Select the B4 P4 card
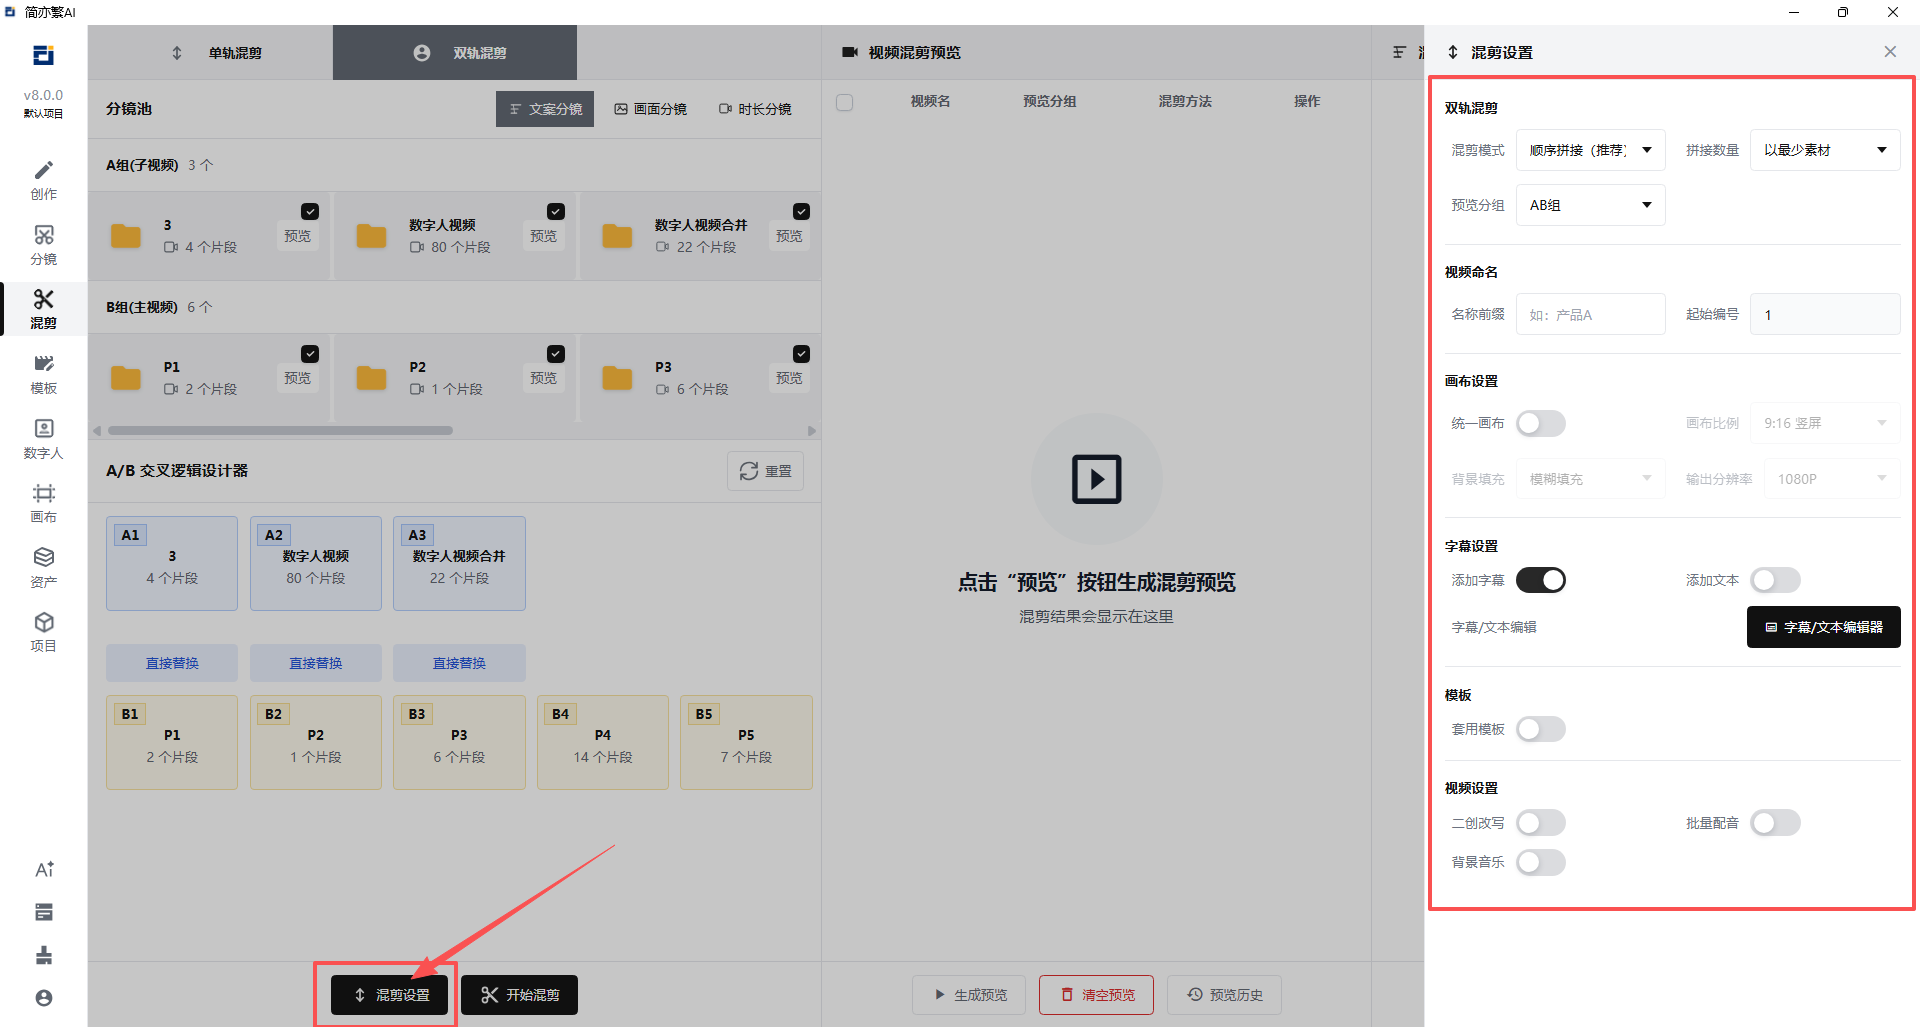Image resolution: width=1920 pixels, height=1027 pixels. pyautogui.click(x=603, y=743)
